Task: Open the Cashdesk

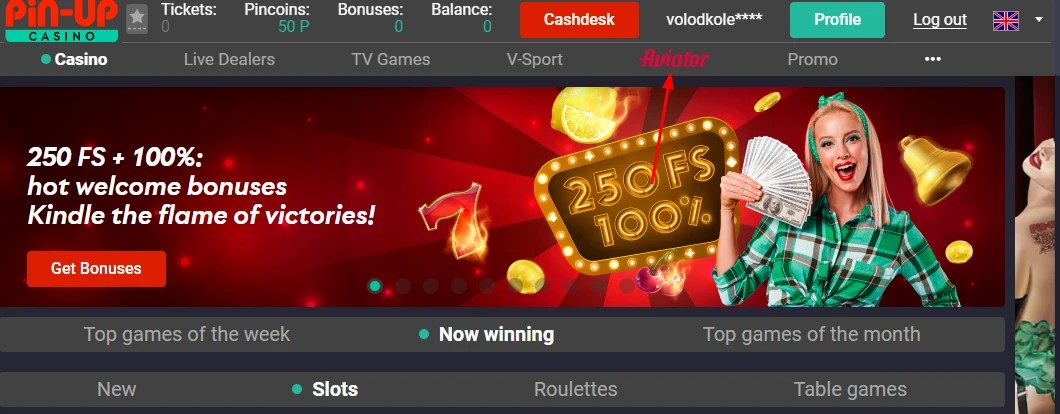Action: click(579, 20)
